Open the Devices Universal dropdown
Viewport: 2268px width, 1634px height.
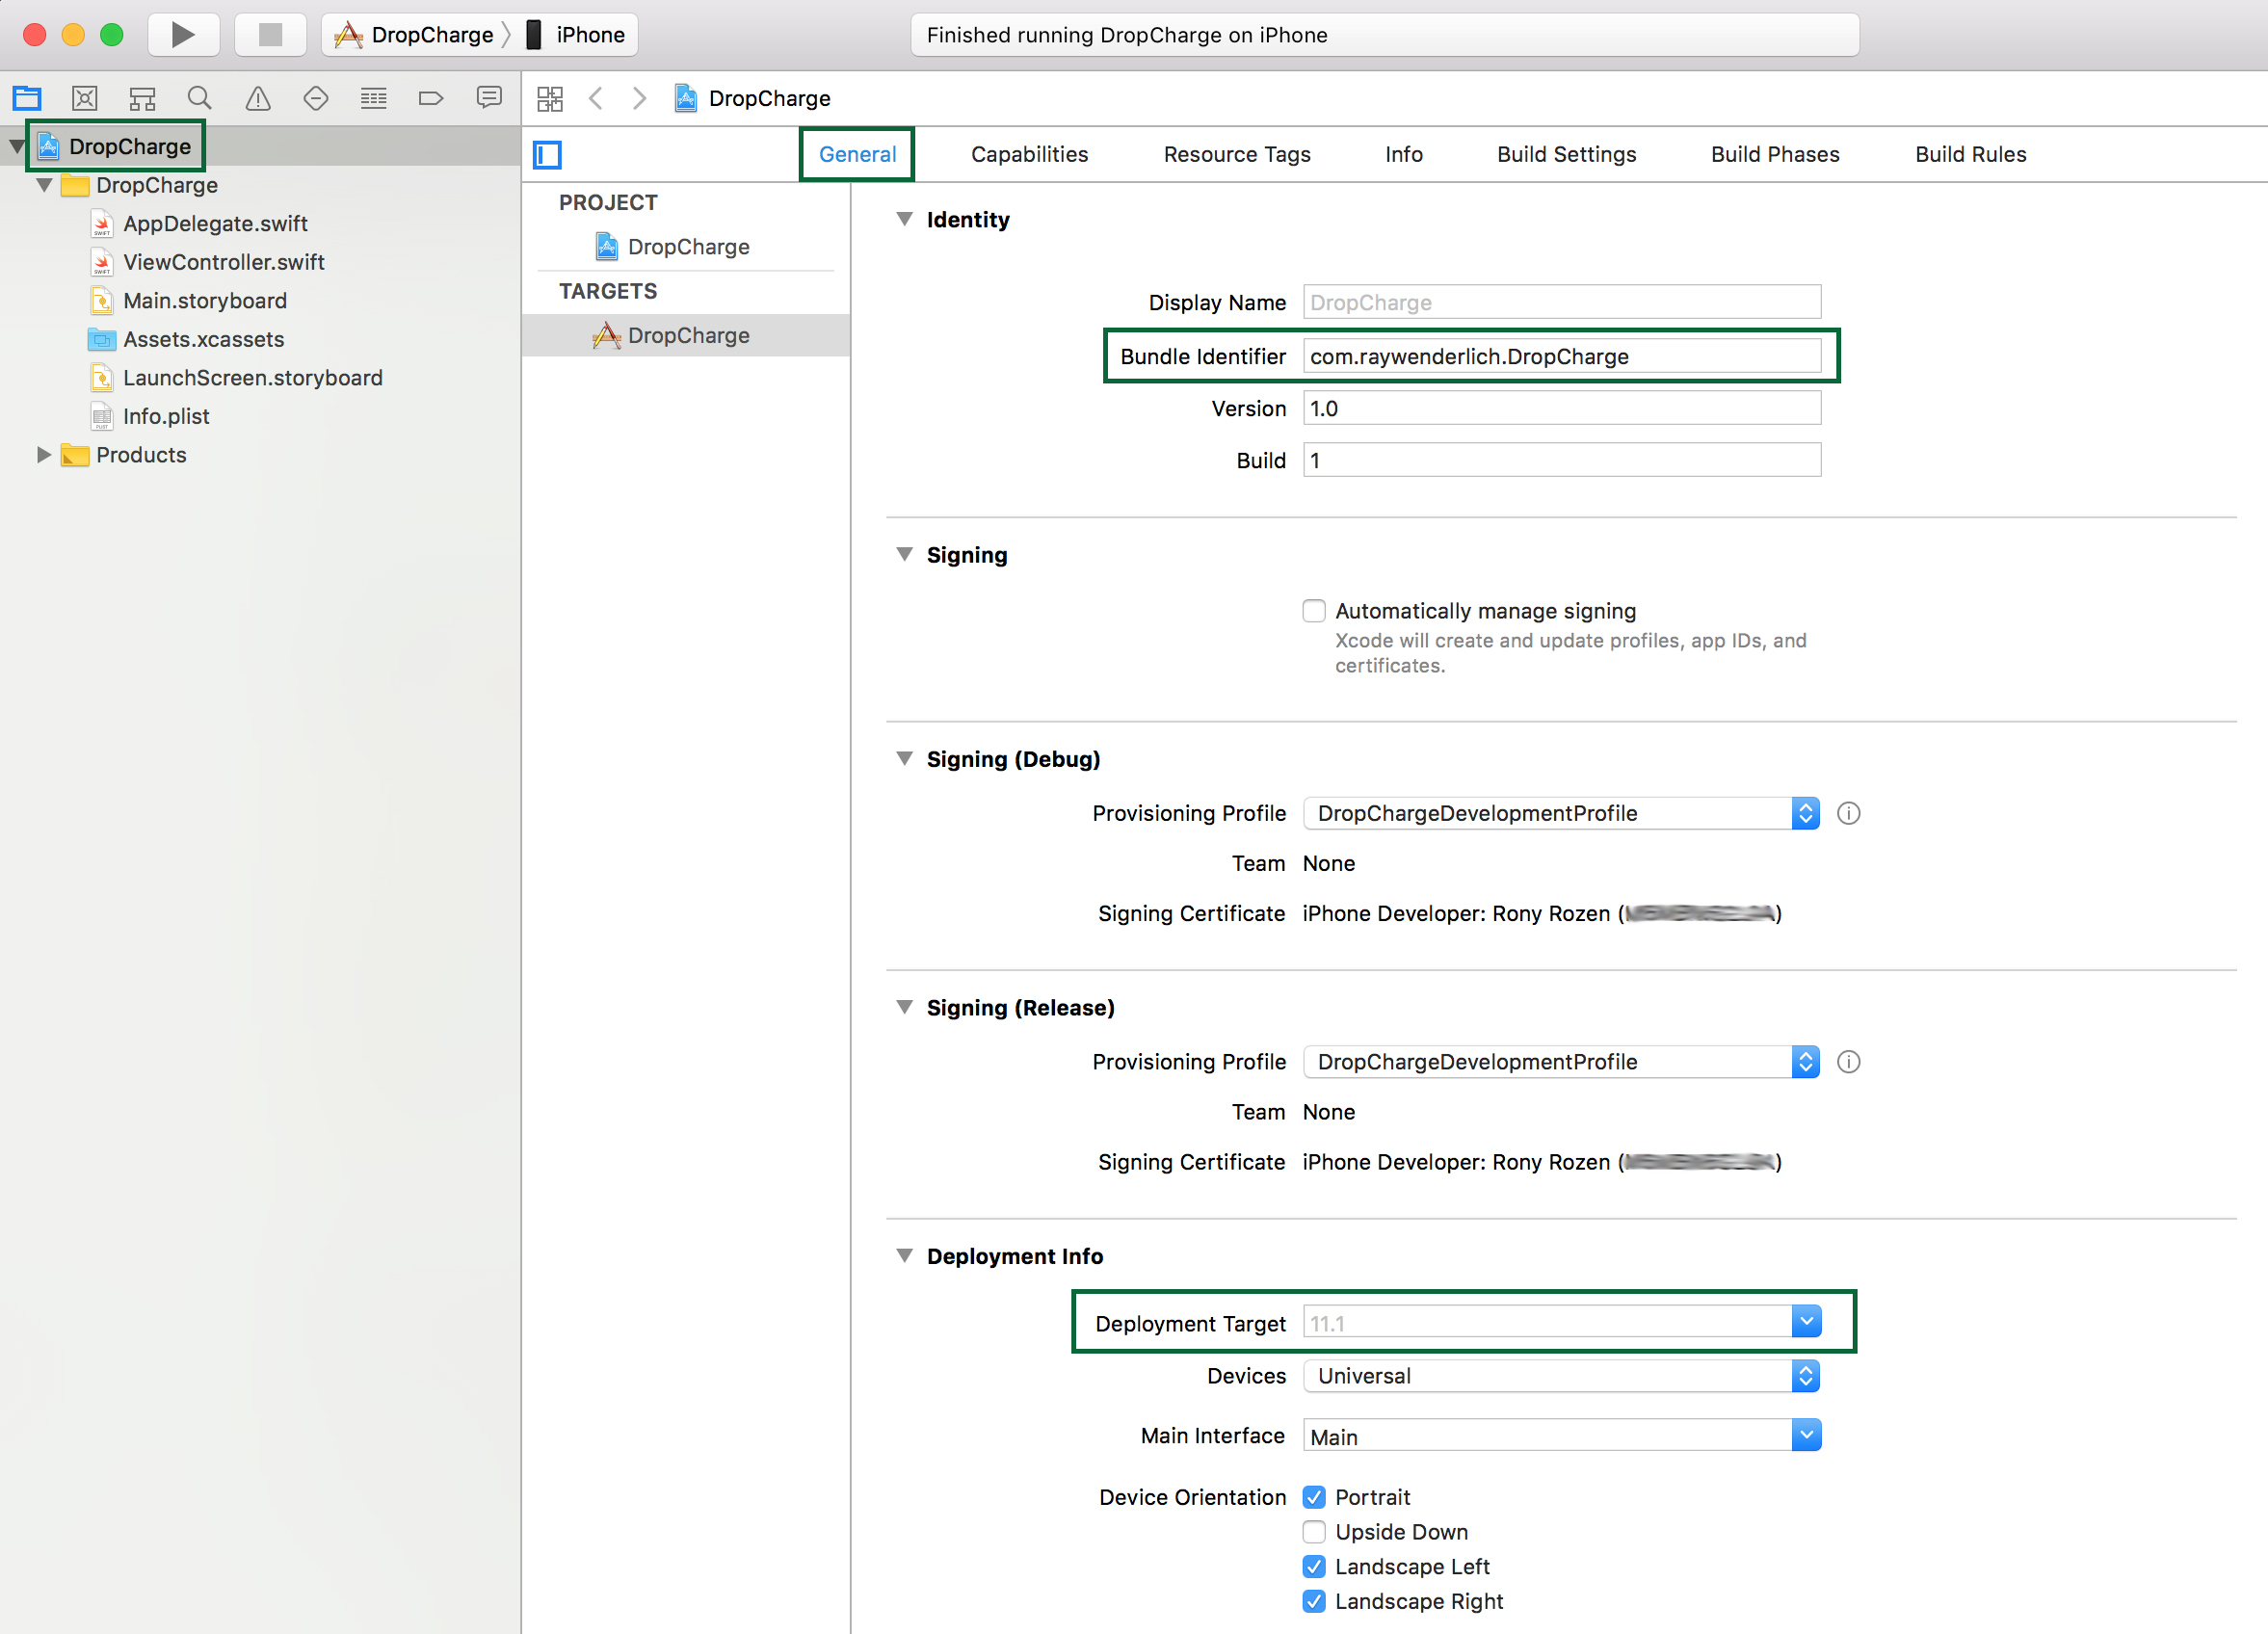pos(1561,1376)
